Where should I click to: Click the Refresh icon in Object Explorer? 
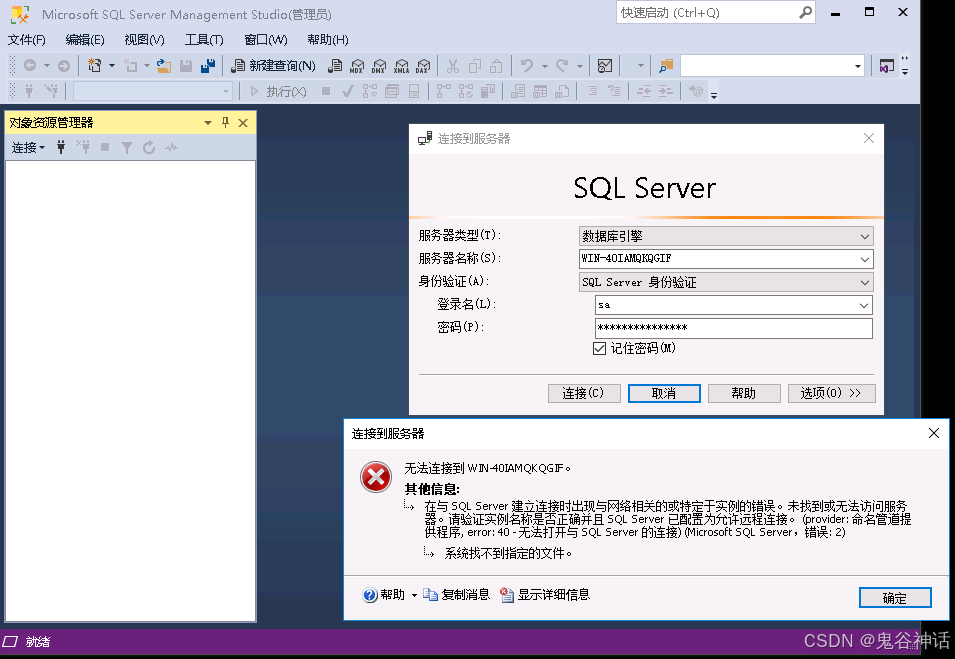coord(149,147)
